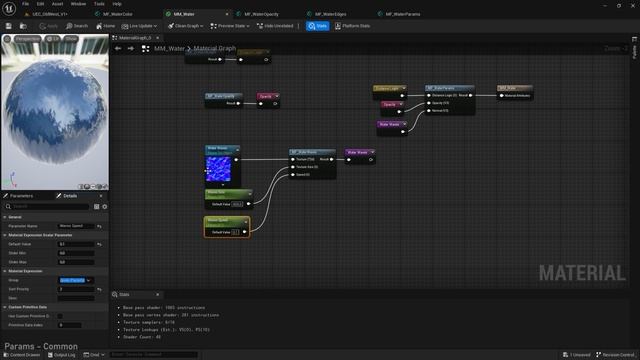
Task: Jump to Home node in graph
Action: pyautogui.click(x=105, y=26)
